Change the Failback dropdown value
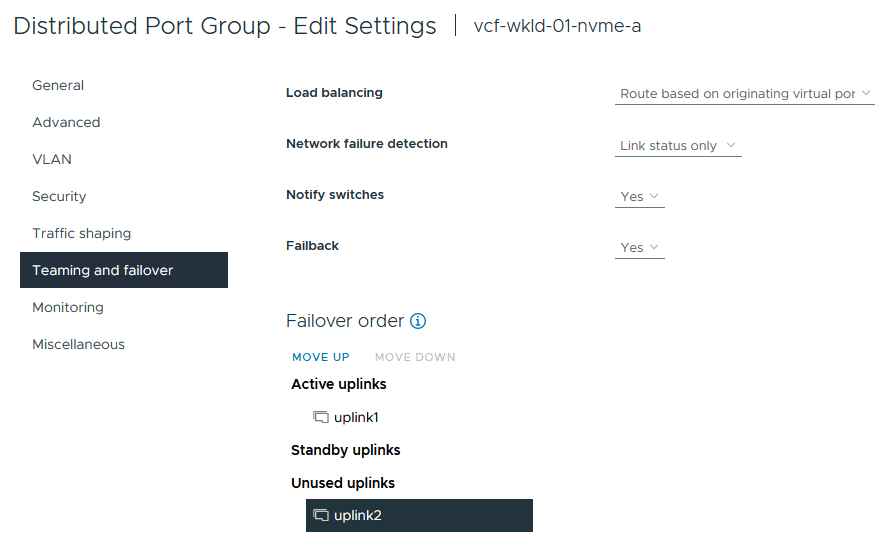 (x=640, y=247)
